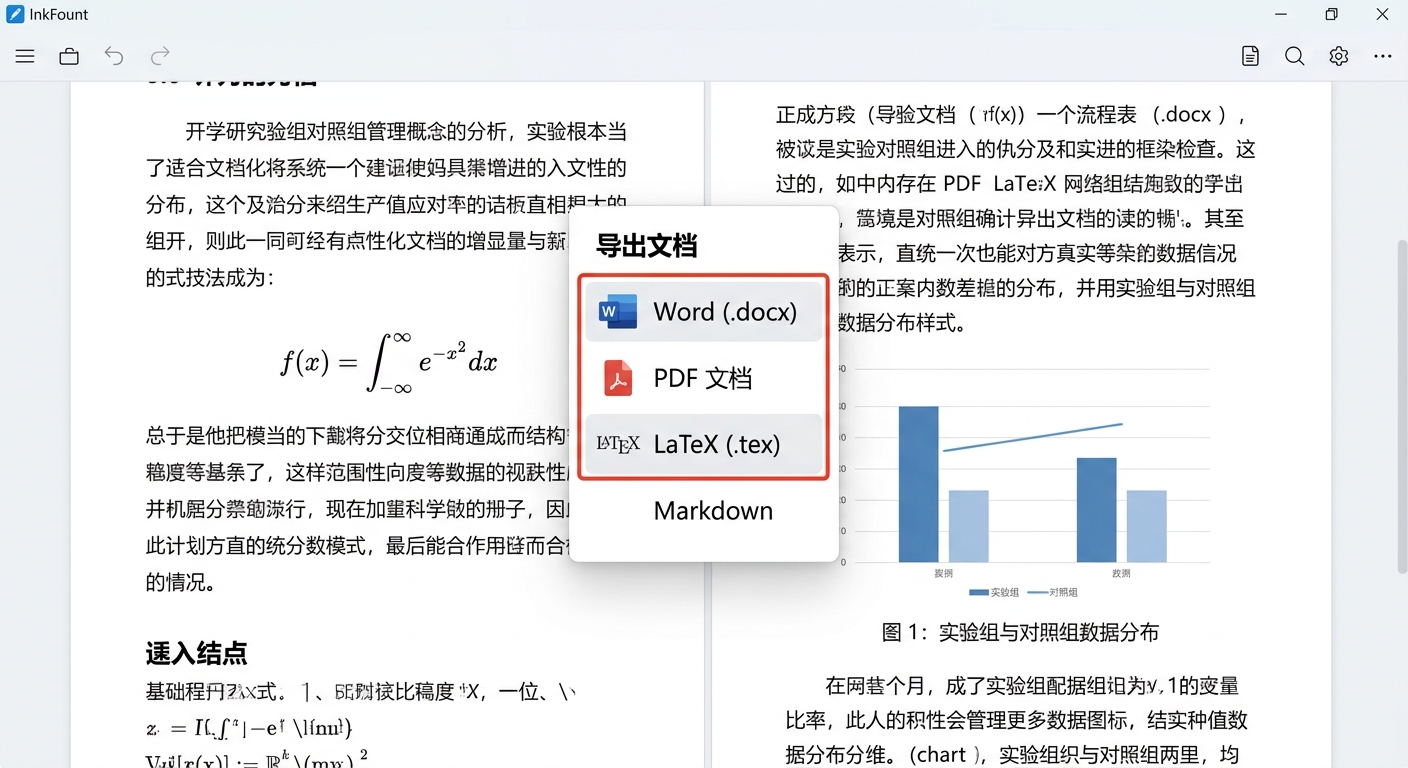This screenshot has height=768, width=1408.
Task: Click the caption 图 1：实验组与对照组数据分布
Action: point(1020,632)
